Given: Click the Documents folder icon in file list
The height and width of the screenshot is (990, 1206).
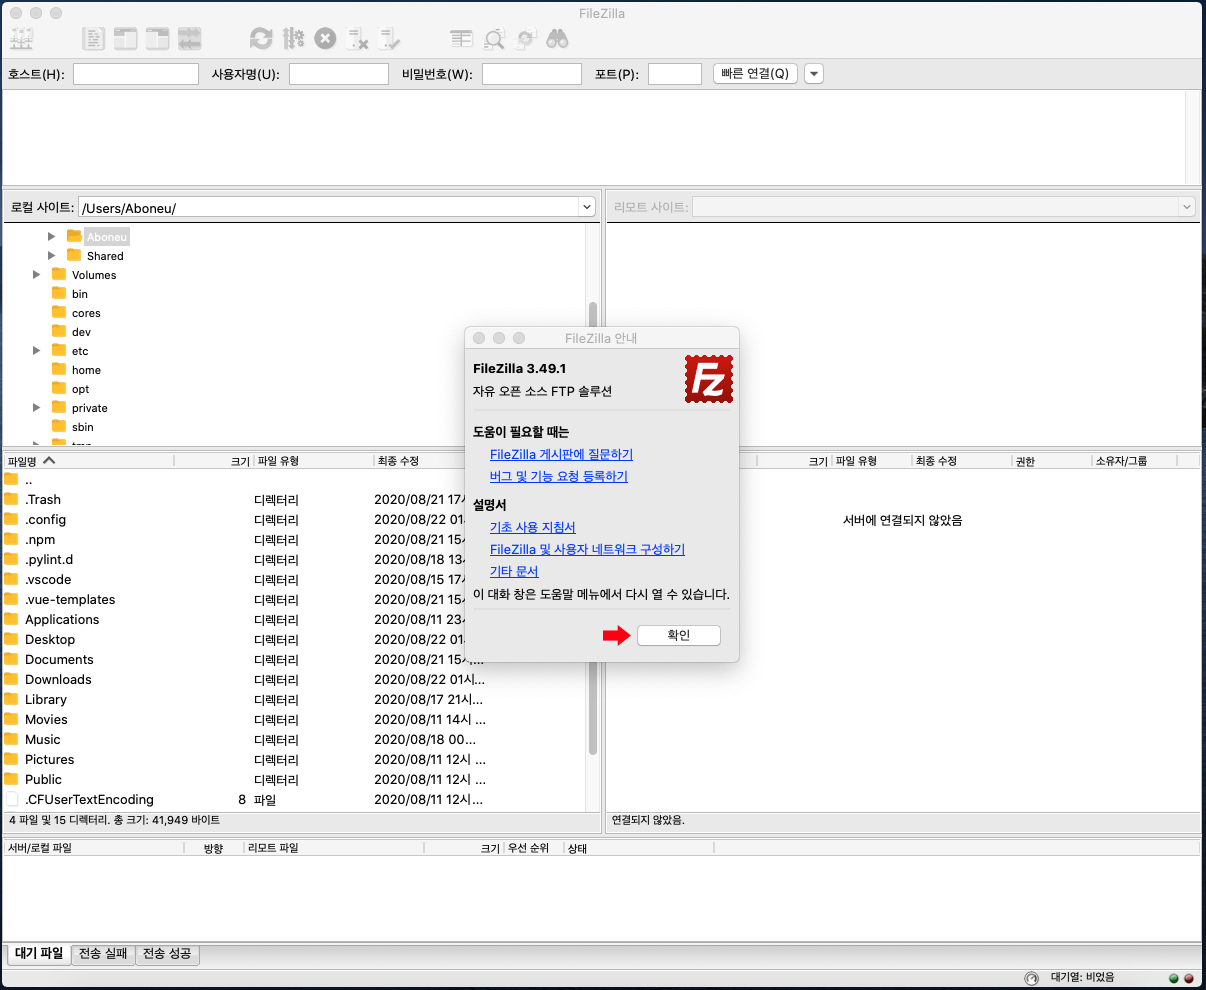Looking at the screenshot, I should pos(11,659).
